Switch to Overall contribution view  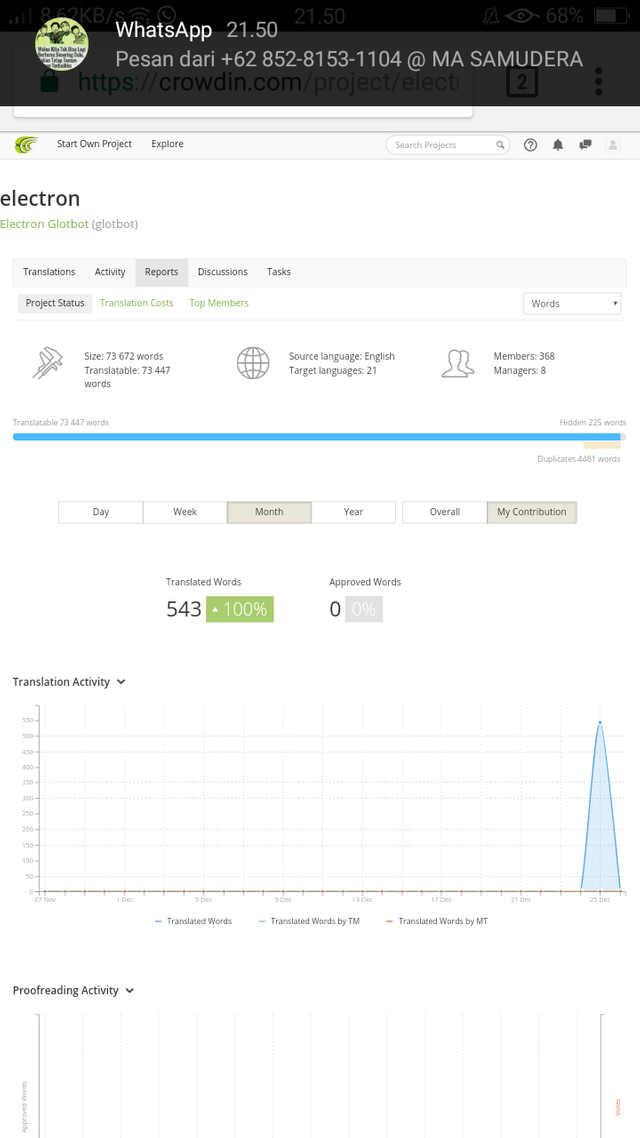click(445, 512)
